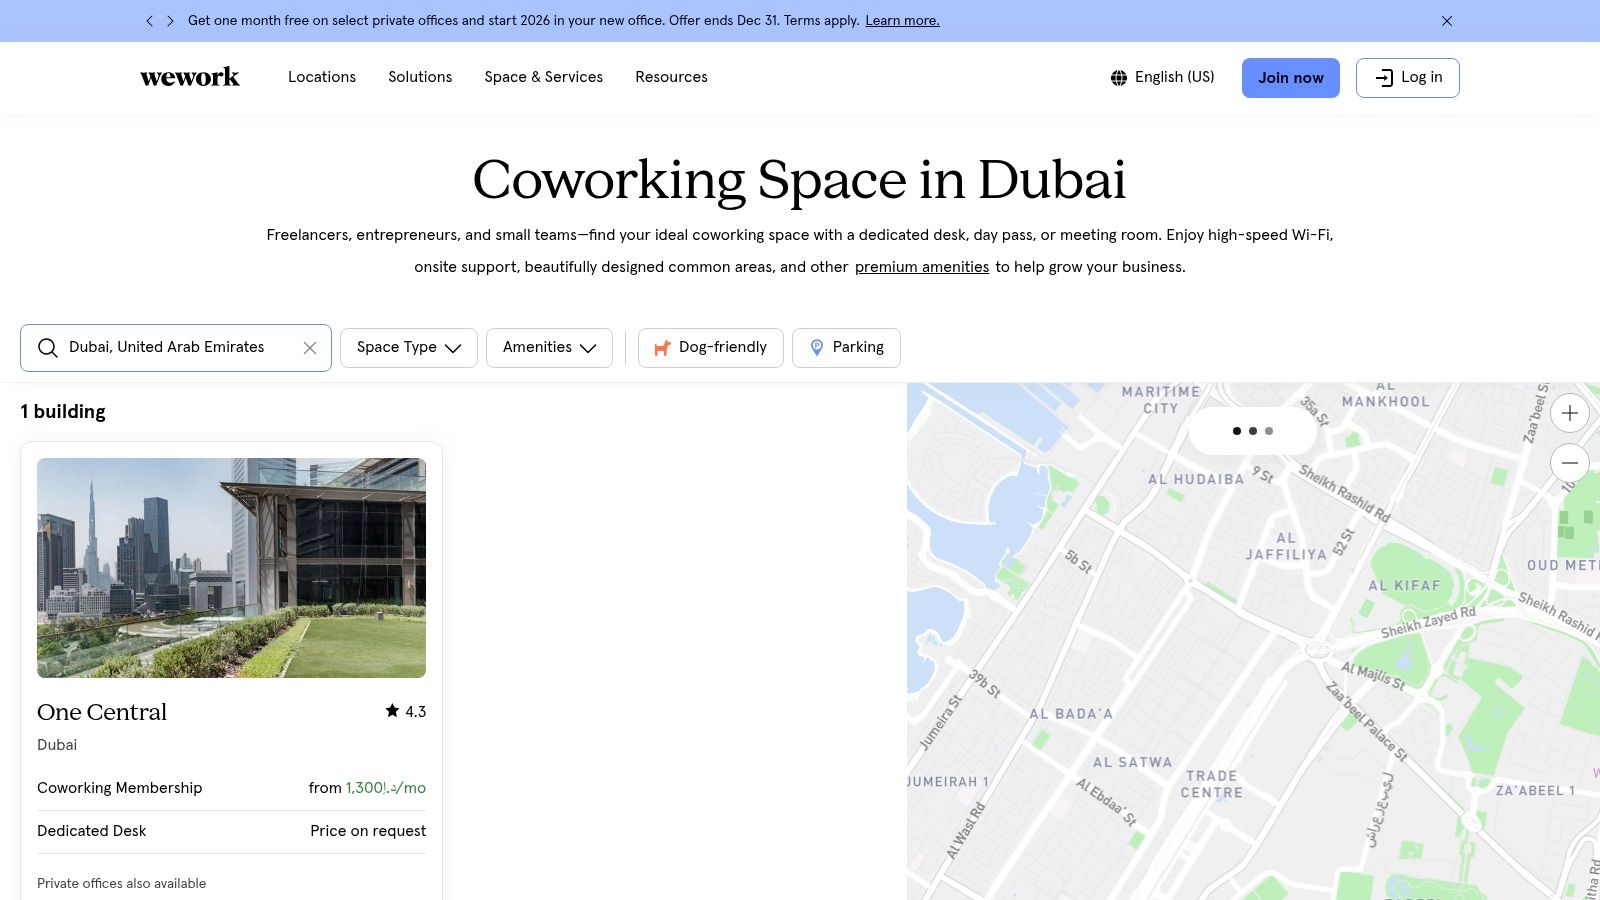This screenshot has width=1600, height=900.
Task: Open the Resources menu
Action: click(x=671, y=77)
